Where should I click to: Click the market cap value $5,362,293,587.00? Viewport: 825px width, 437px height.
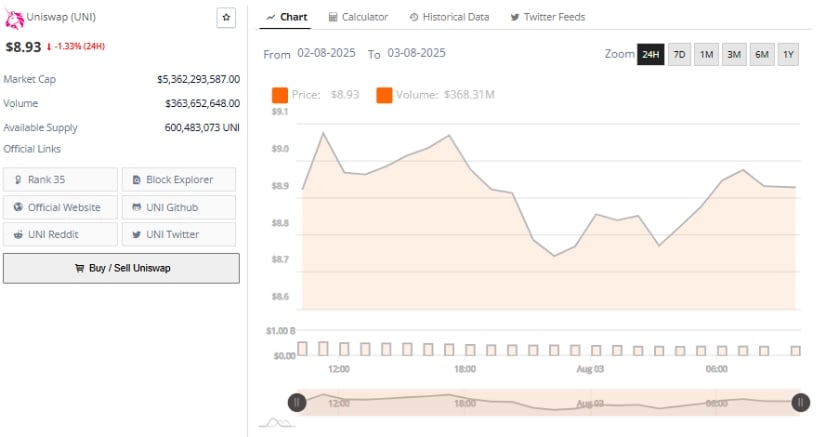click(x=198, y=79)
